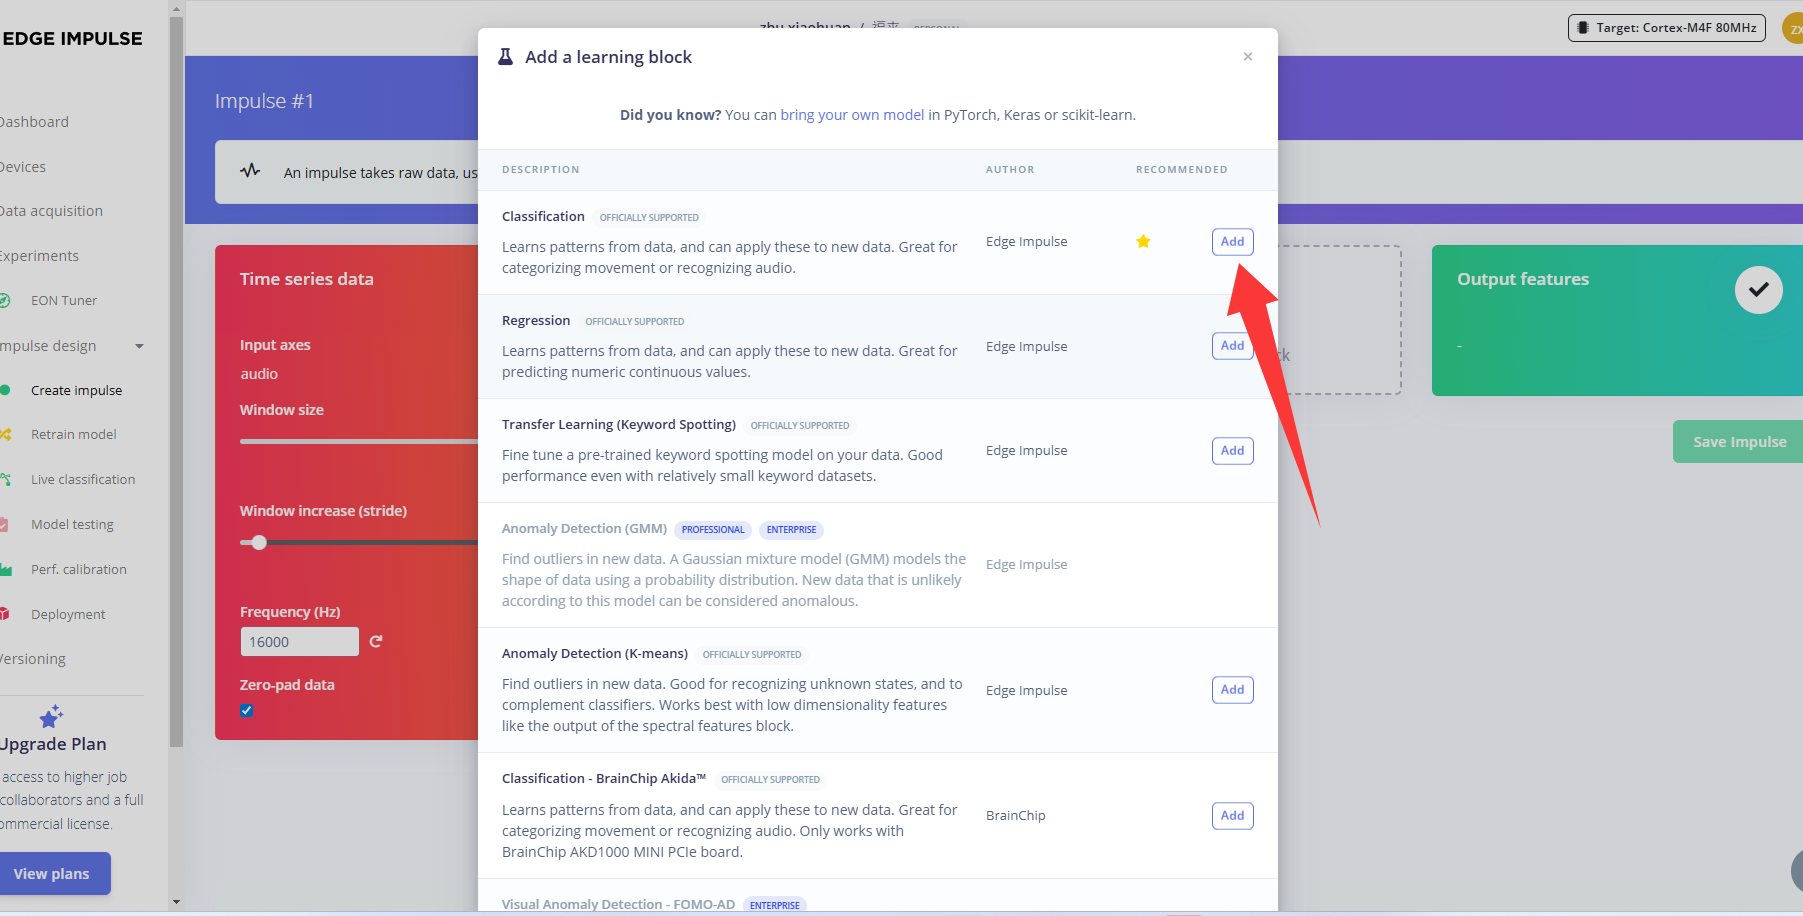Viewport: 1803px width, 916px height.
Task: Follow the bring your own model link
Action: (x=852, y=115)
